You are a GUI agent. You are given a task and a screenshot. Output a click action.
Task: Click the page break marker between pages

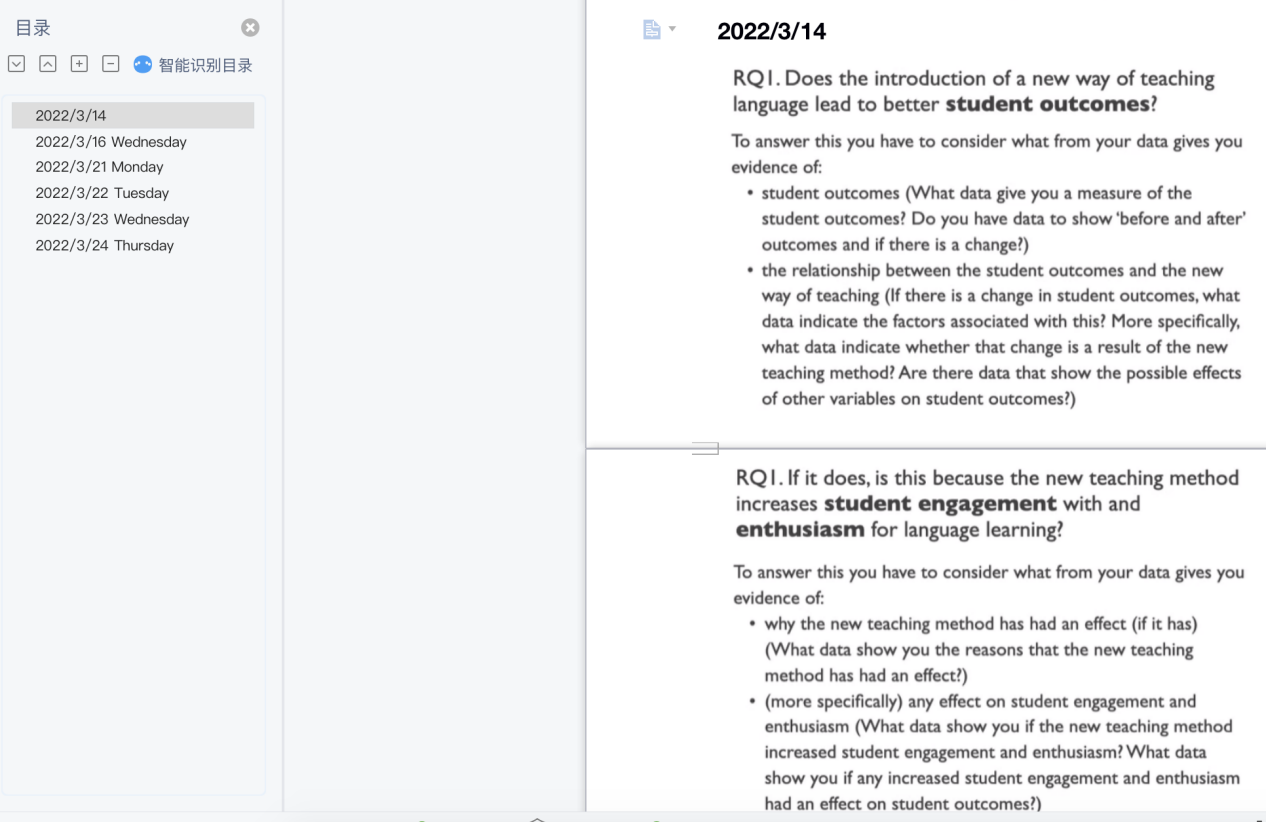click(705, 449)
